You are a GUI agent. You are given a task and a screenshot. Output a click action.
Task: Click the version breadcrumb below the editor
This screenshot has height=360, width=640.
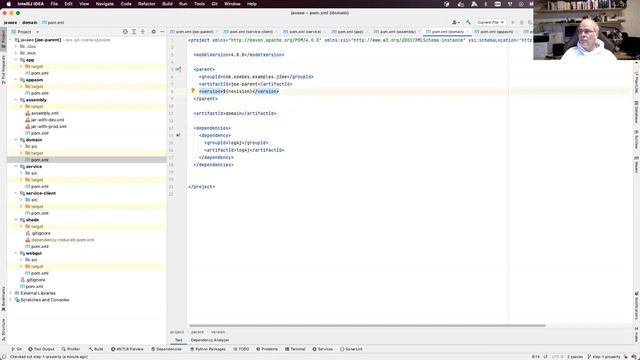pyautogui.click(x=218, y=332)
